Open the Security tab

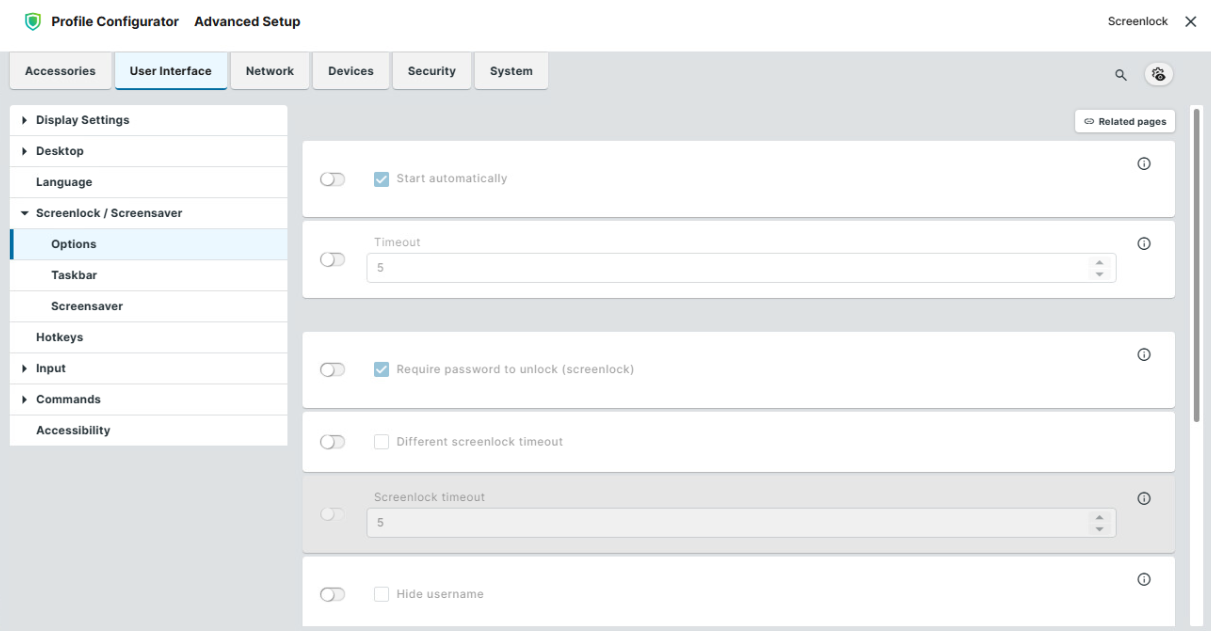pyautogui.click(x=431, y=71)
